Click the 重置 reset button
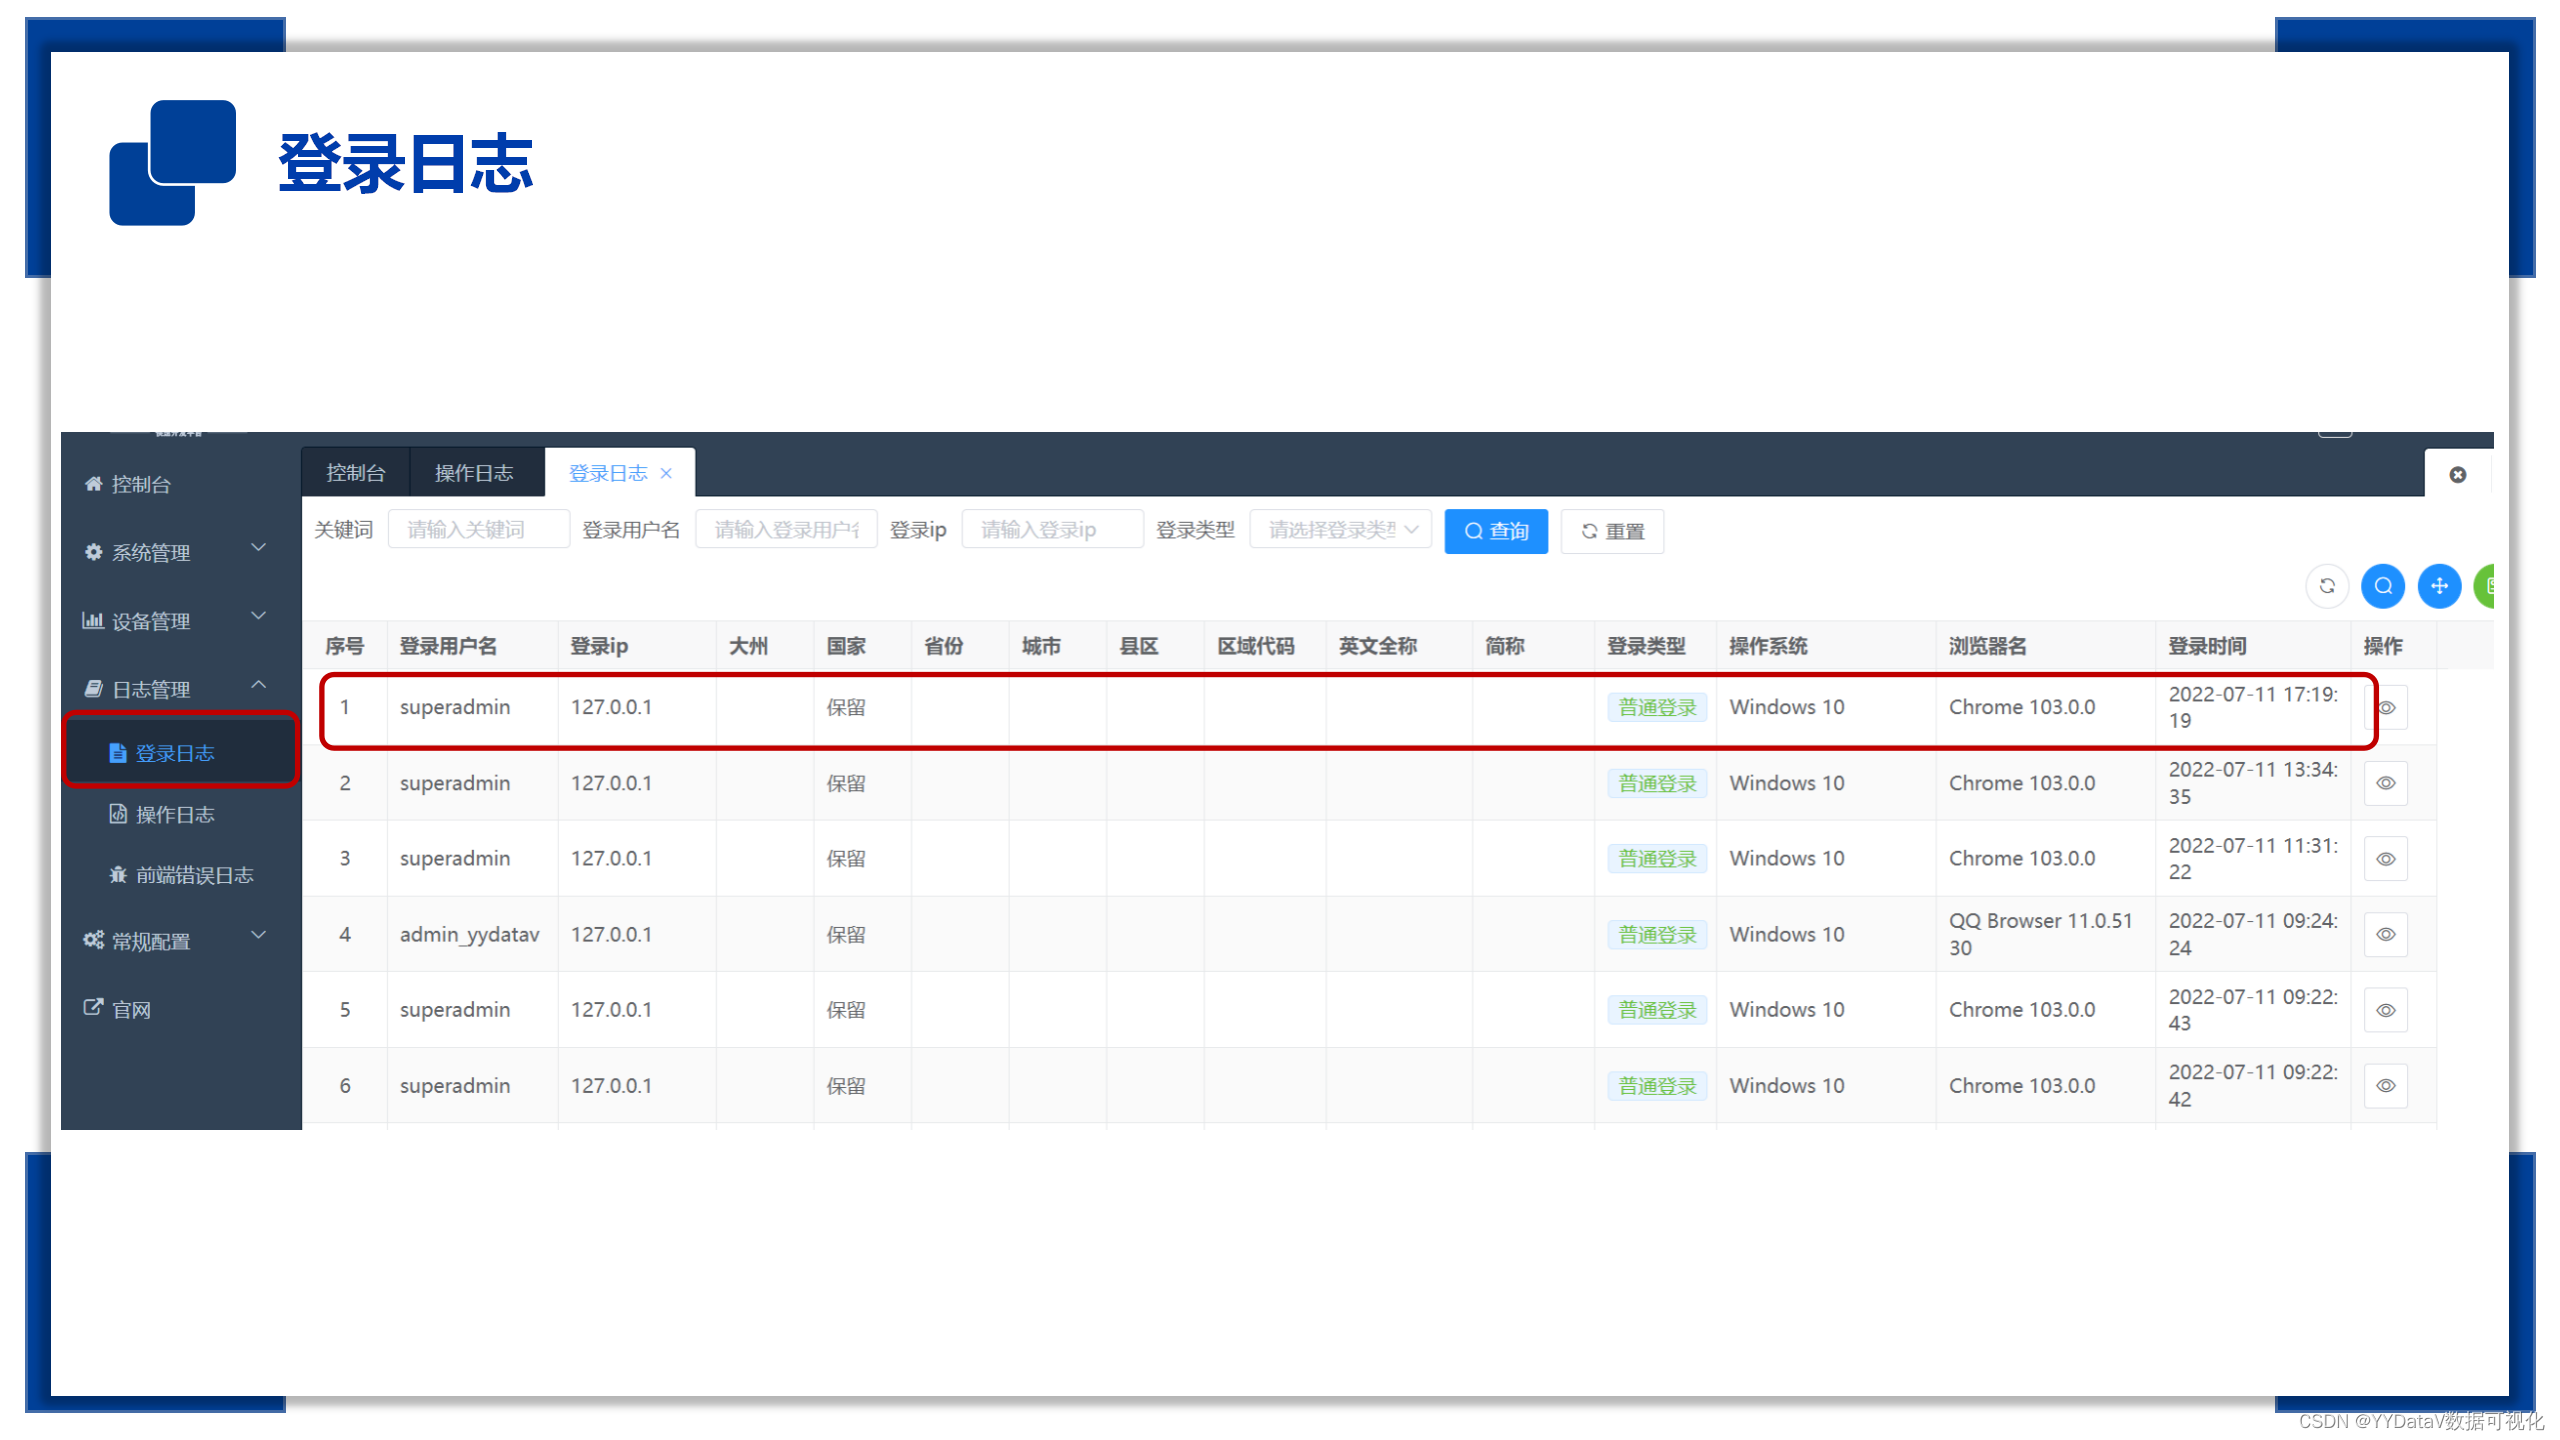The width and height of the screenshot is (2560, 1440). 1612,531
